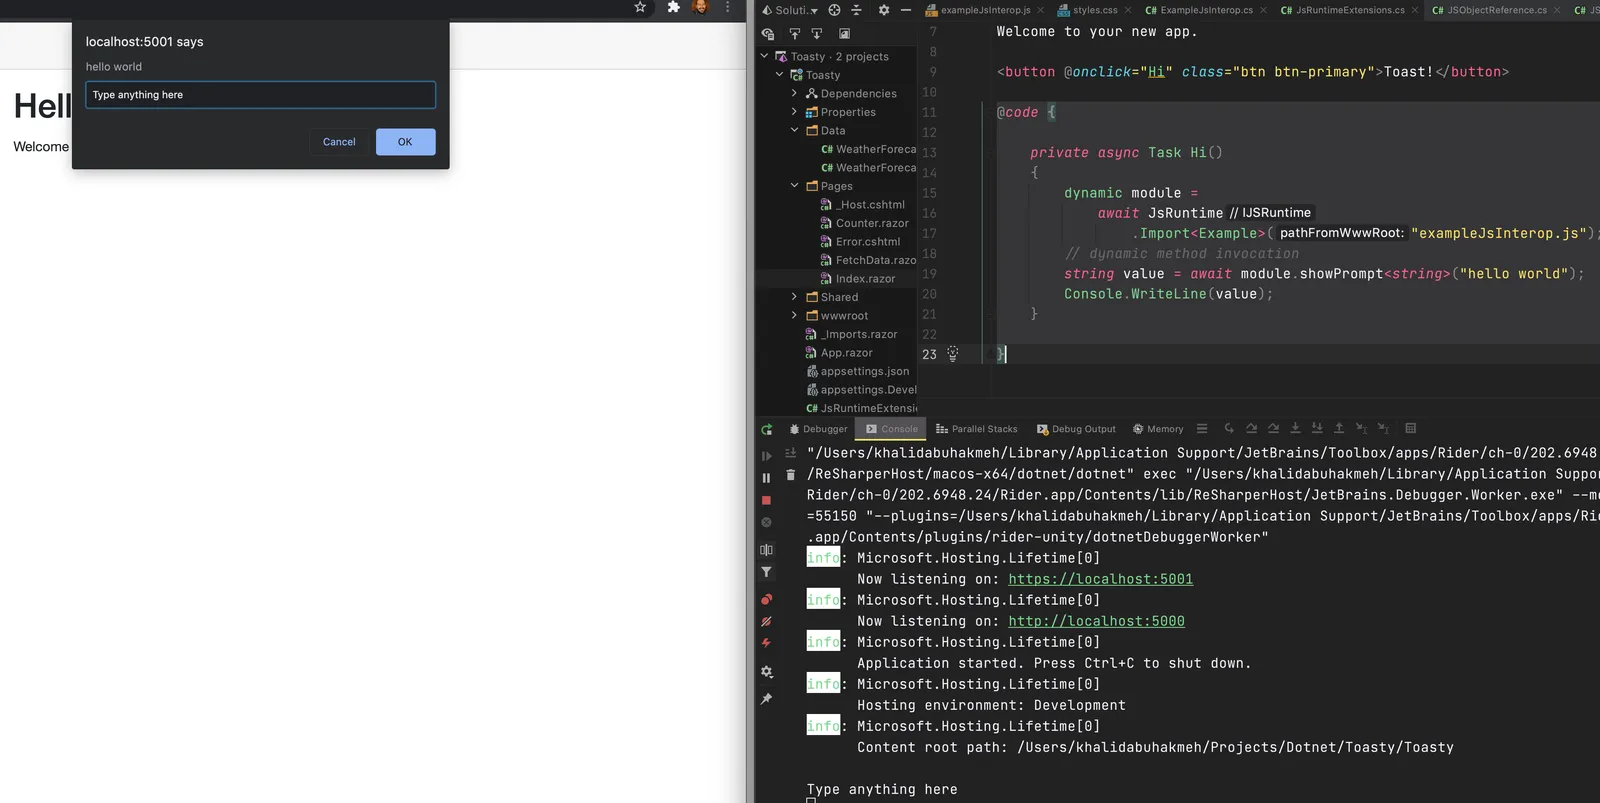The width and height of the screenshot is (1600, 803).
Task: Pause the running program
Action: pos(767,478)
